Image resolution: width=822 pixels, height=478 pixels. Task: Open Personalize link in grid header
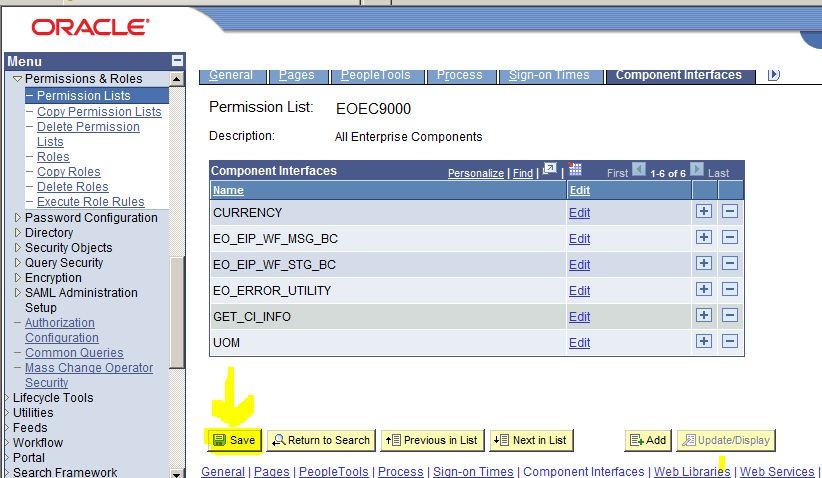point(475,173)
